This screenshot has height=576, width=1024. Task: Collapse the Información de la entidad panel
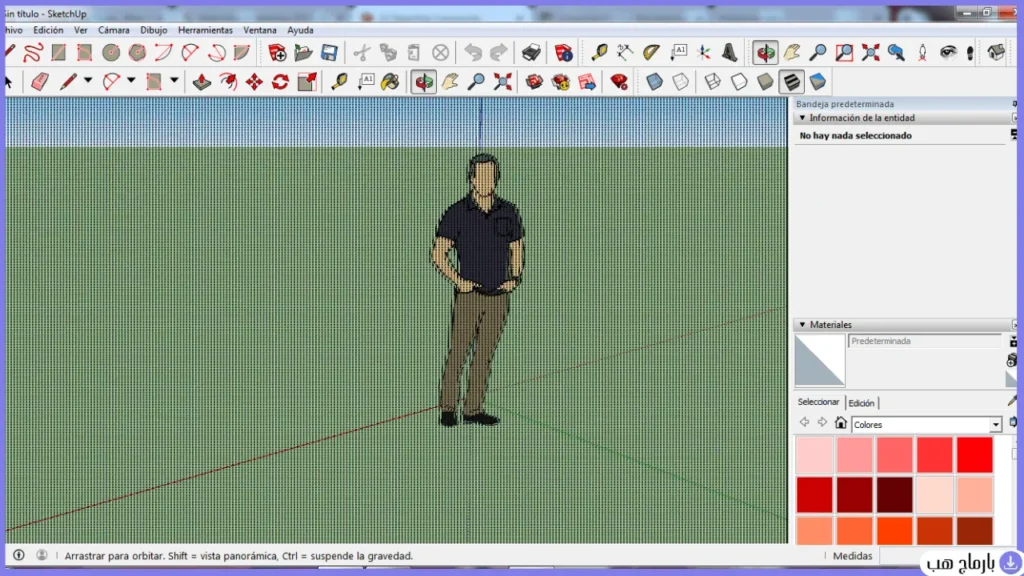pyautogui.click(x=802, y=118)
